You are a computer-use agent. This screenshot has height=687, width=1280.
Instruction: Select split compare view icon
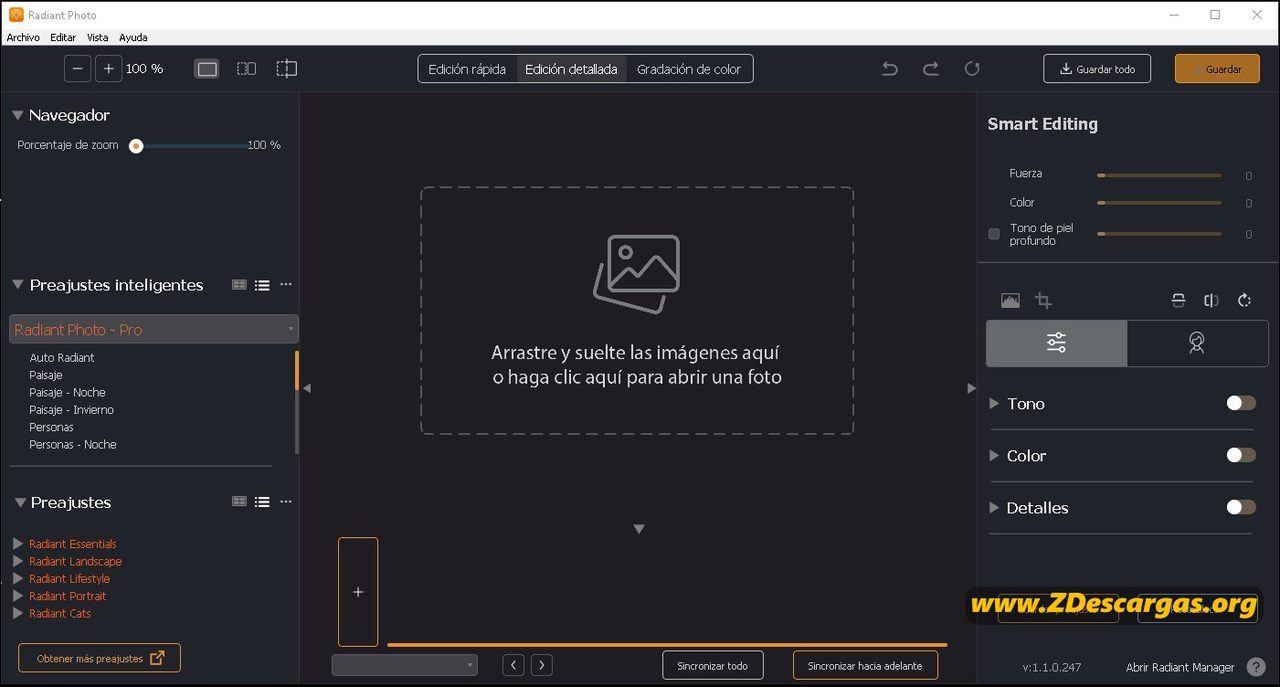[287, 69]
